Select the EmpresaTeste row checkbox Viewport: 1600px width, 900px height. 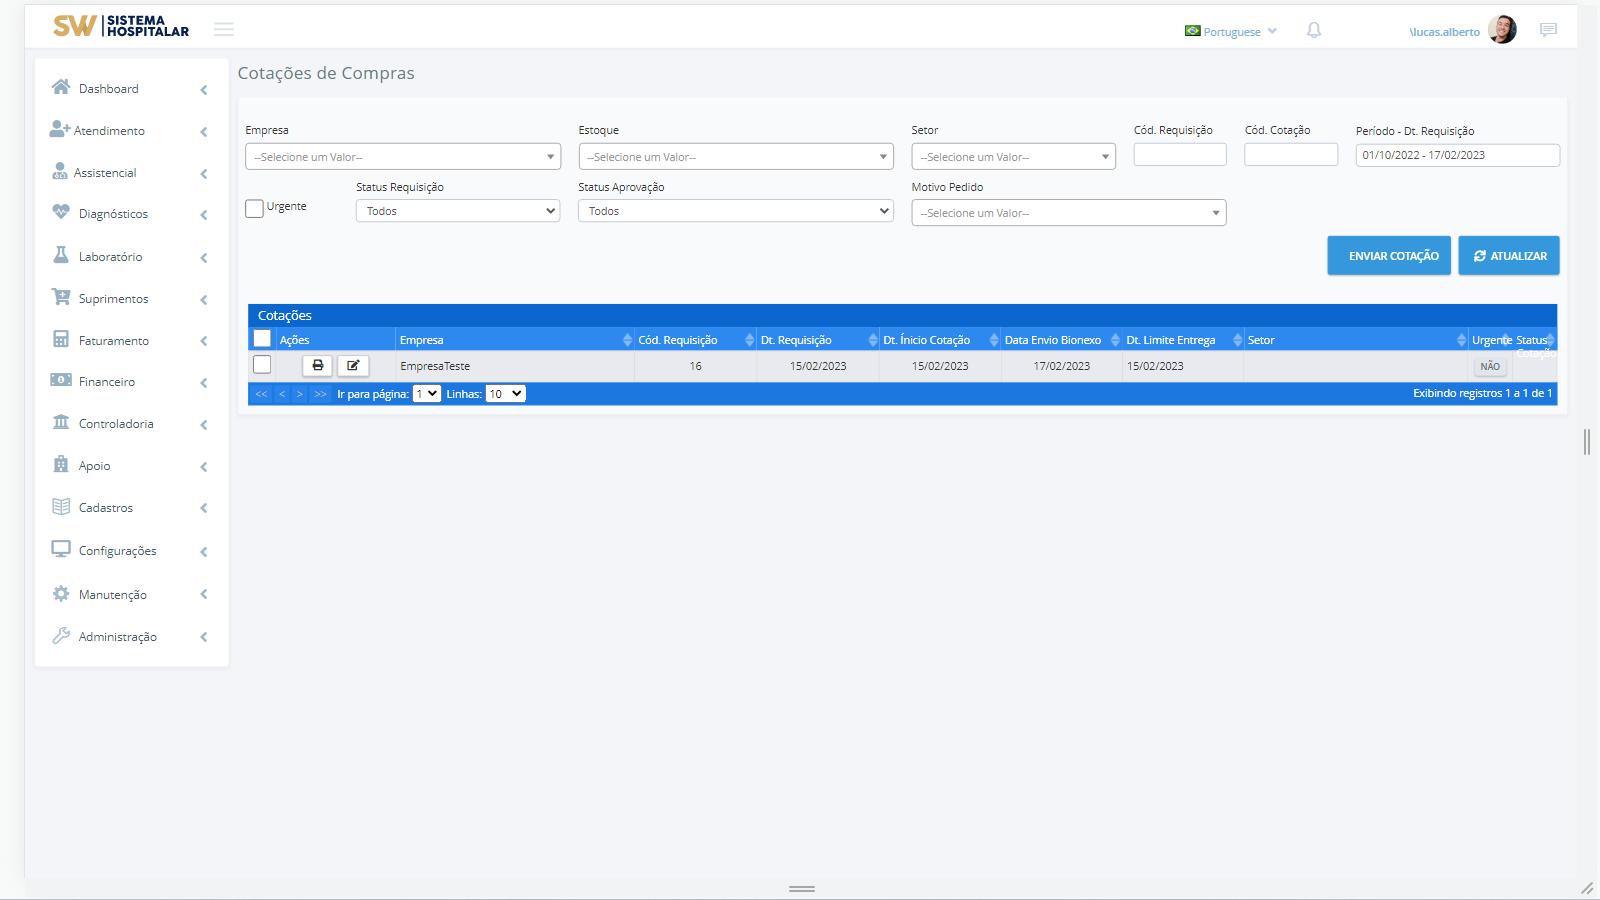pos(262,365)
